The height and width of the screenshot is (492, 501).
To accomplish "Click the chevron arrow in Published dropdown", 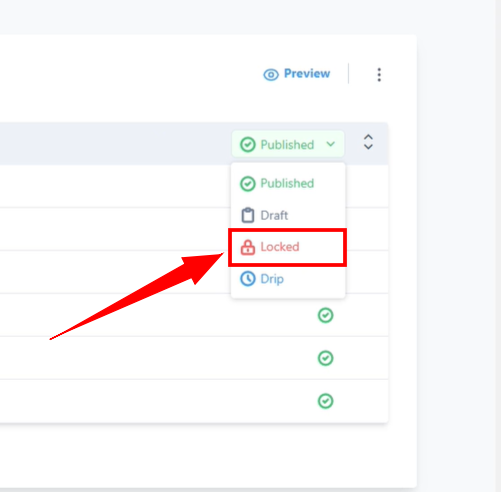I will click(x=331, y=144).
